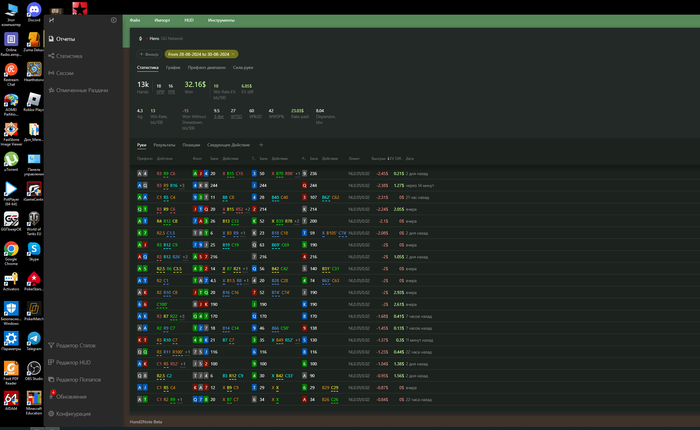This screenshot has width=700, height=430.
Task: Open uTorrent desktop shortcut
Action: [11, 162]
